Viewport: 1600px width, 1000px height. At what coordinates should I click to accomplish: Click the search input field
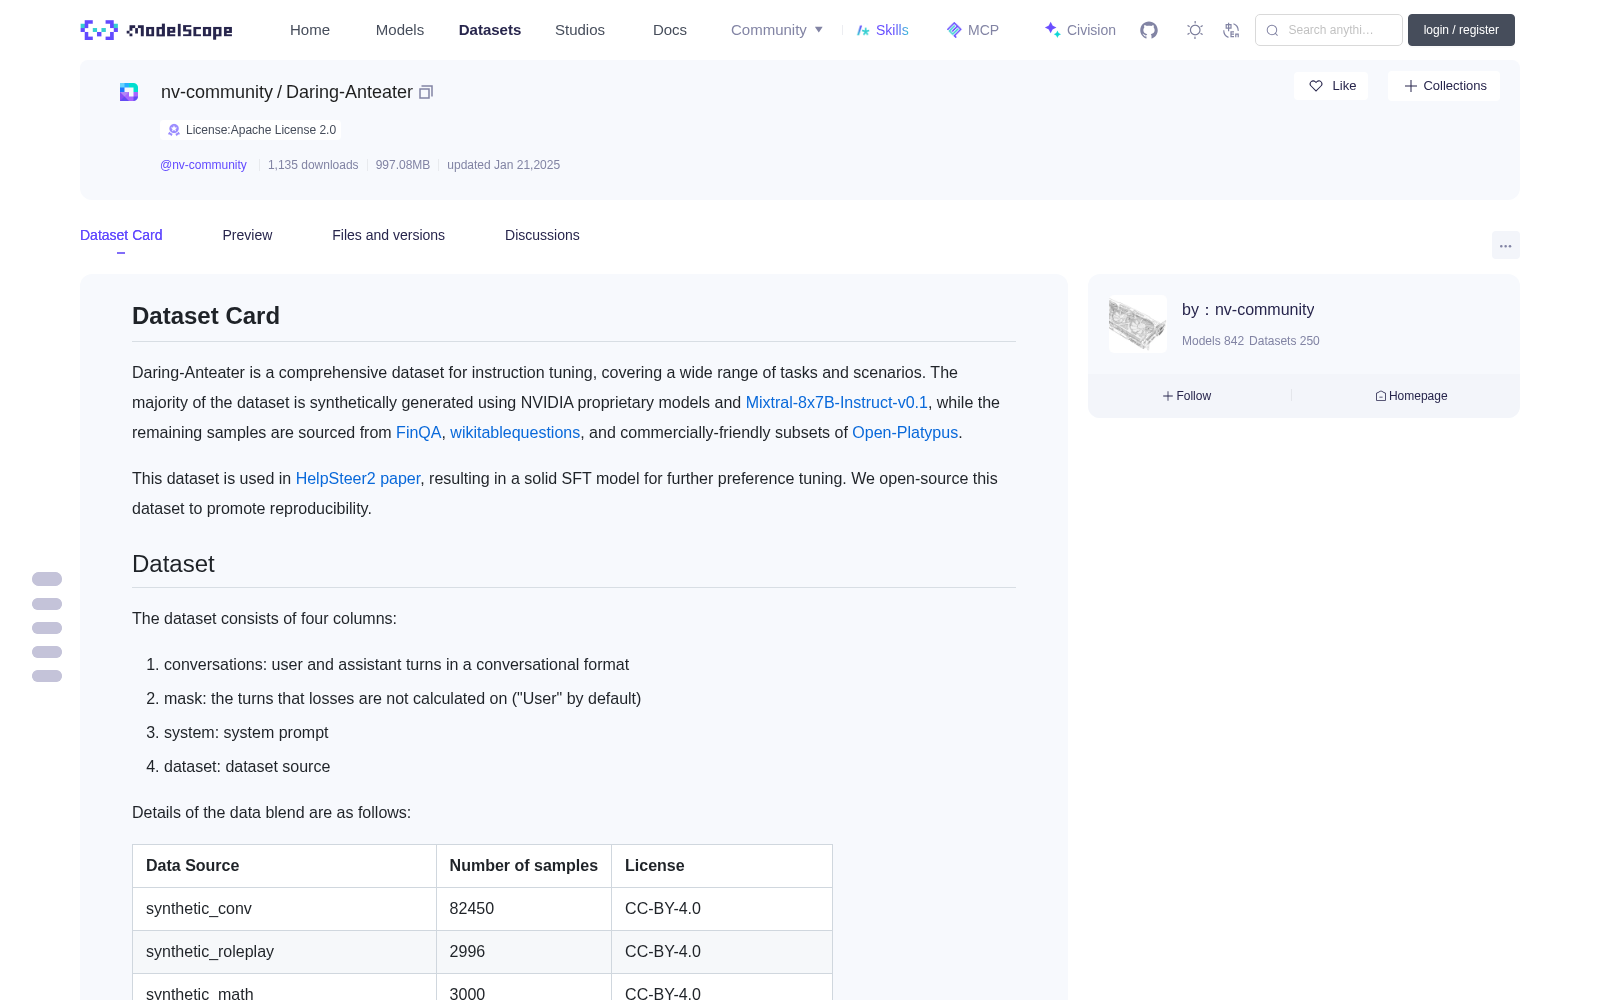point(1329,30)
